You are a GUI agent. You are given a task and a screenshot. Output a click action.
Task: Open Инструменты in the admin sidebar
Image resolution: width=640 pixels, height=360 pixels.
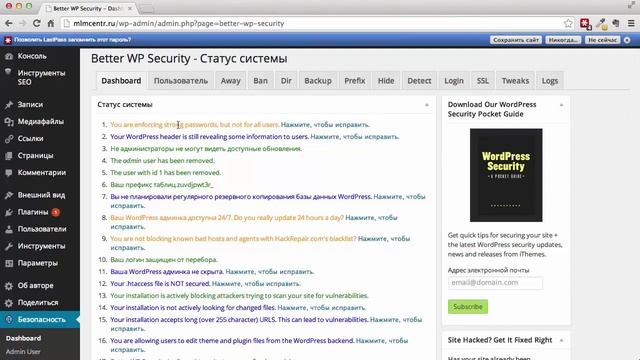coord(40,246)
